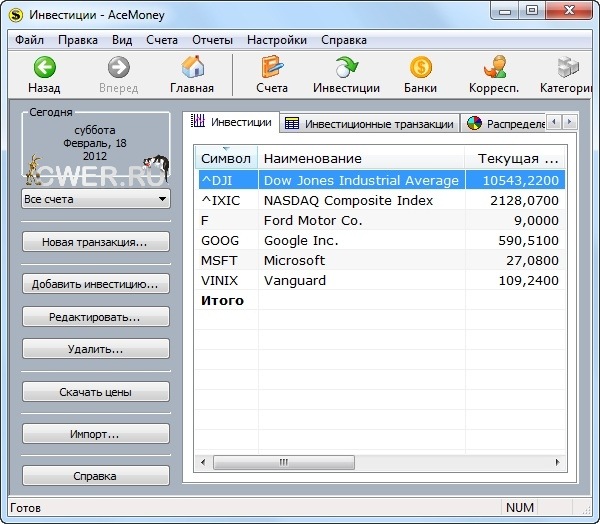Screen dimensions: 600x524
Task: Open the Отчеты menu
Action: pyautogui.click(x=211, y=40)
